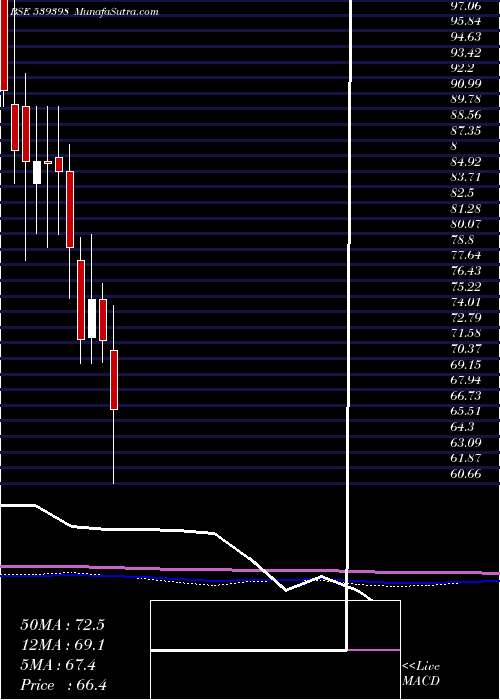Click the 12MA : 69.1 reading
The width and height of the screenshot is (500, 700).
pos(62,644)
